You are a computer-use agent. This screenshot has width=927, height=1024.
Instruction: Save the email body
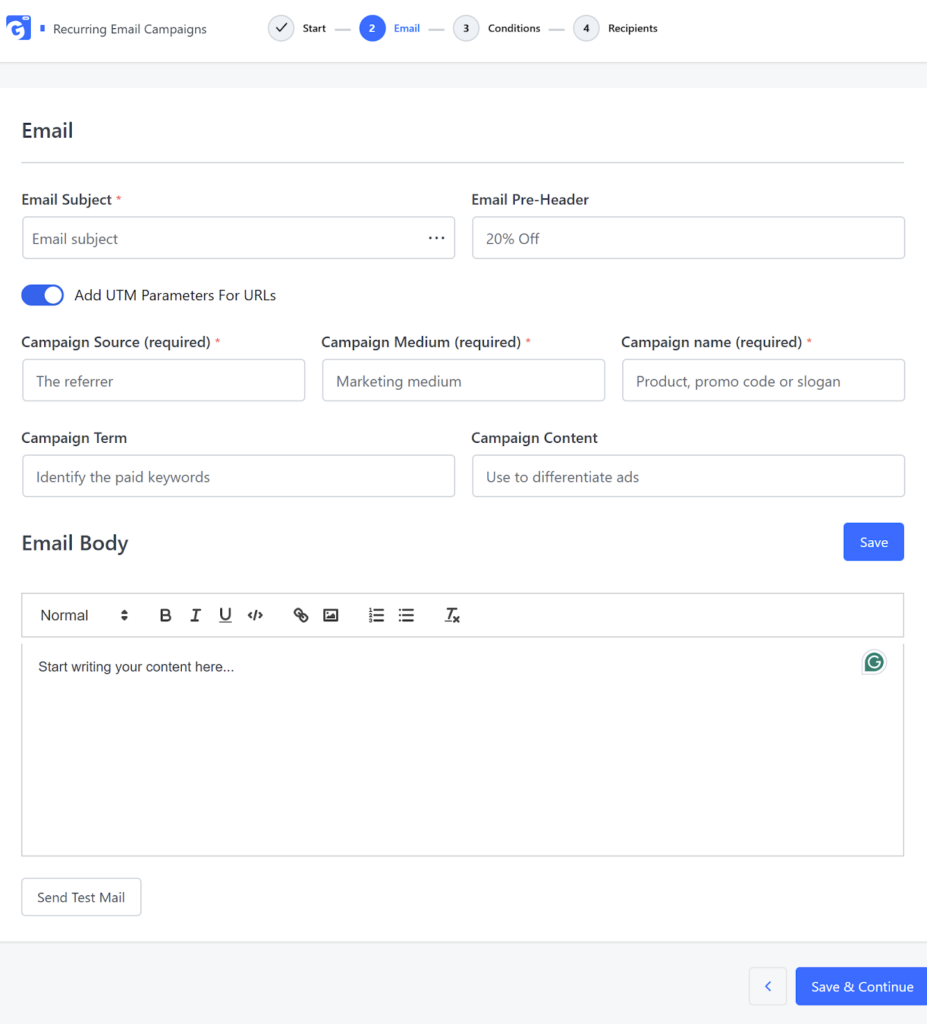tap(873, 542)
